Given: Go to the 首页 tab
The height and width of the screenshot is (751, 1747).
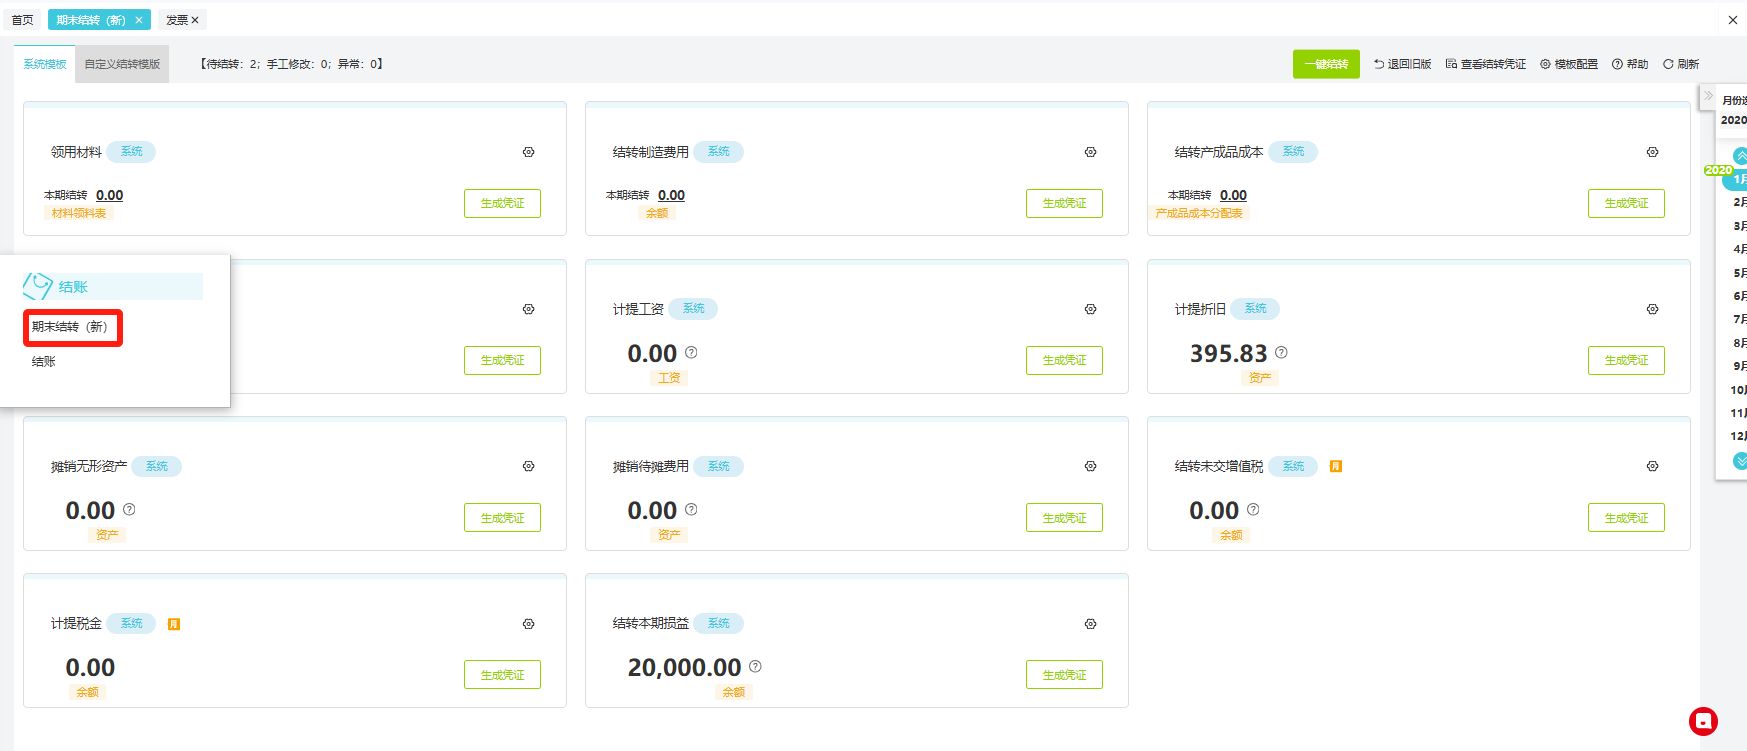Looking at the screenshot, I should click(x=22, y=20).
